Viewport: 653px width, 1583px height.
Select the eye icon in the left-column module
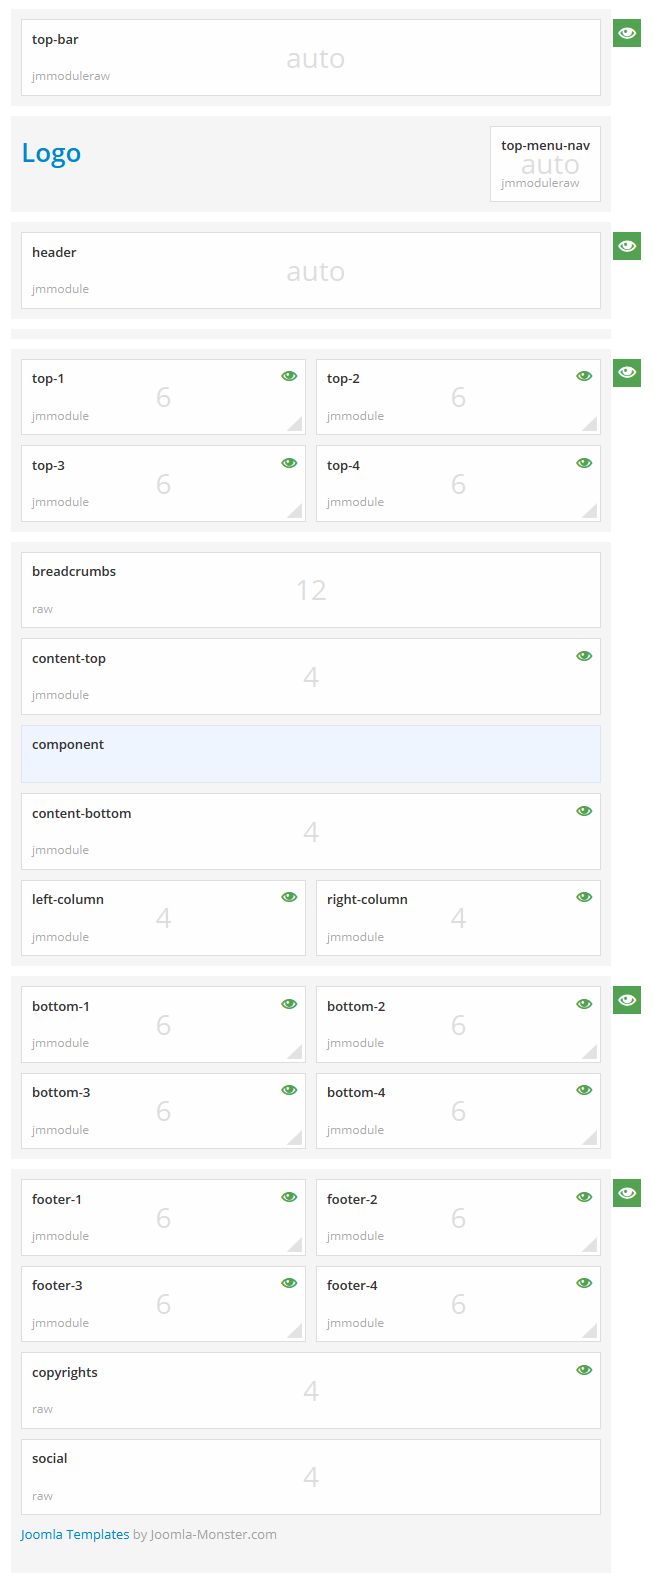coord(288,896)
